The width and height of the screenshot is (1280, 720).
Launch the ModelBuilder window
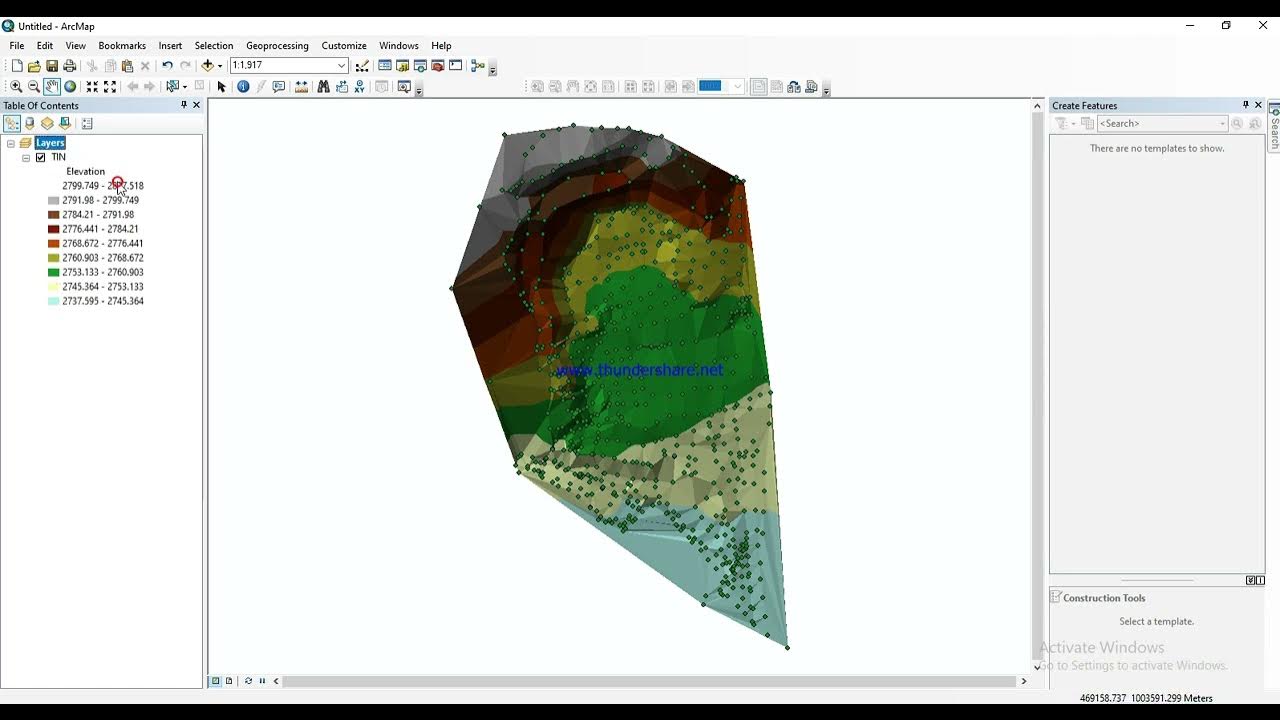click(477, 66)
